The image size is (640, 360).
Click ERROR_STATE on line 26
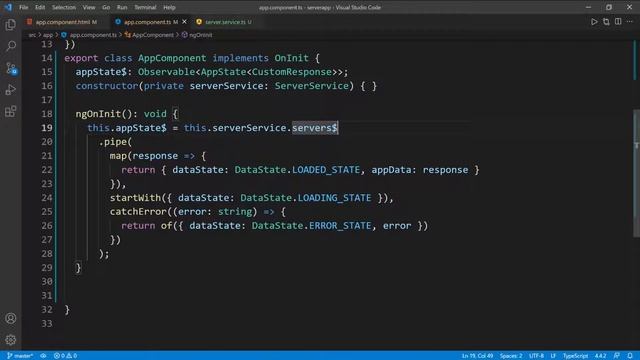pyautogui.click(x=340, y=226)
